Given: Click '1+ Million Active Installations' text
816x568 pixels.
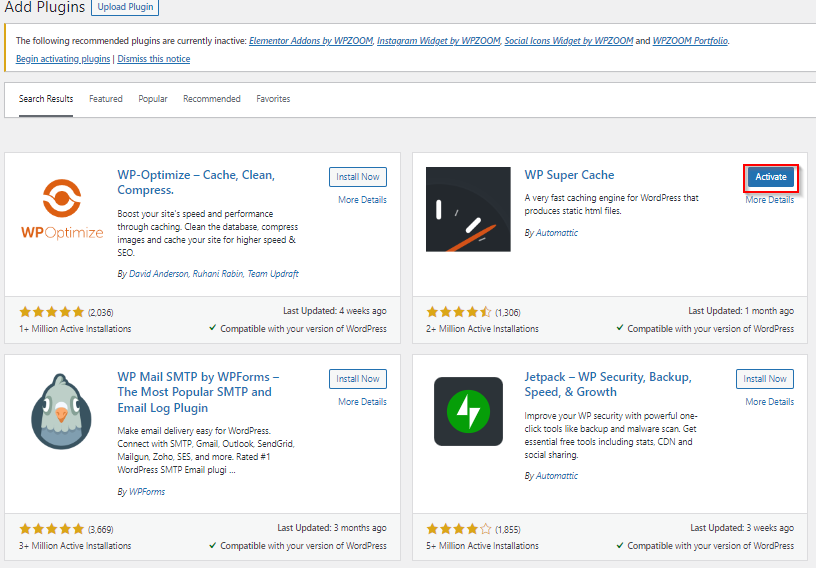Looking at the screenshot, I should (75, 329).
